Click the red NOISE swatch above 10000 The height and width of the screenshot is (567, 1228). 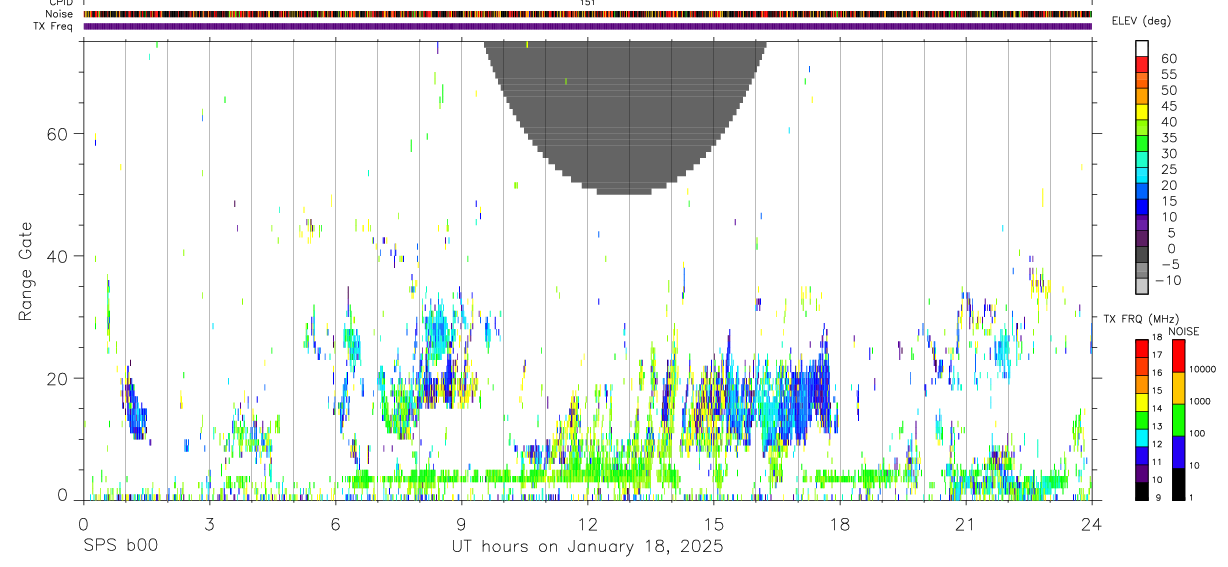click(1177, 355)
